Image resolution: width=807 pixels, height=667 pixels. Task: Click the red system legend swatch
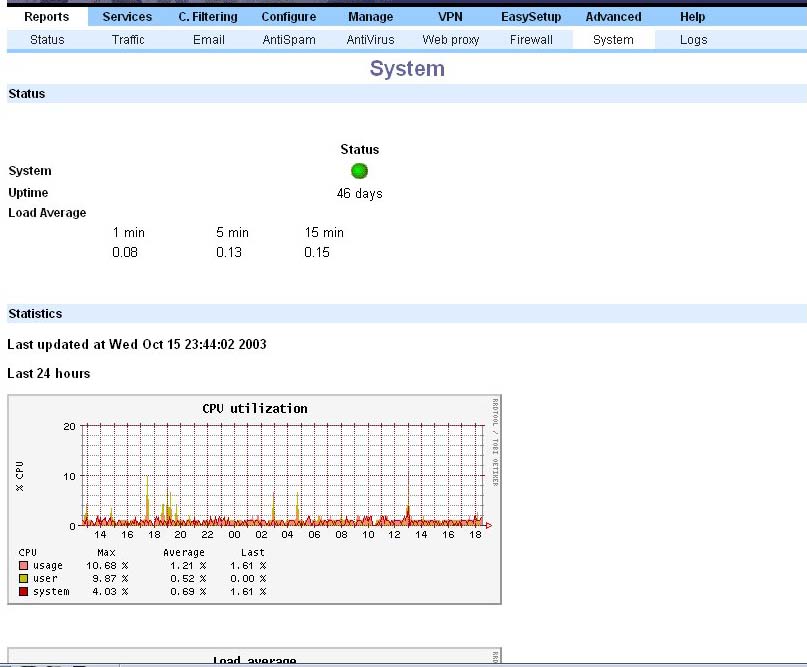(x=23, y=591)
